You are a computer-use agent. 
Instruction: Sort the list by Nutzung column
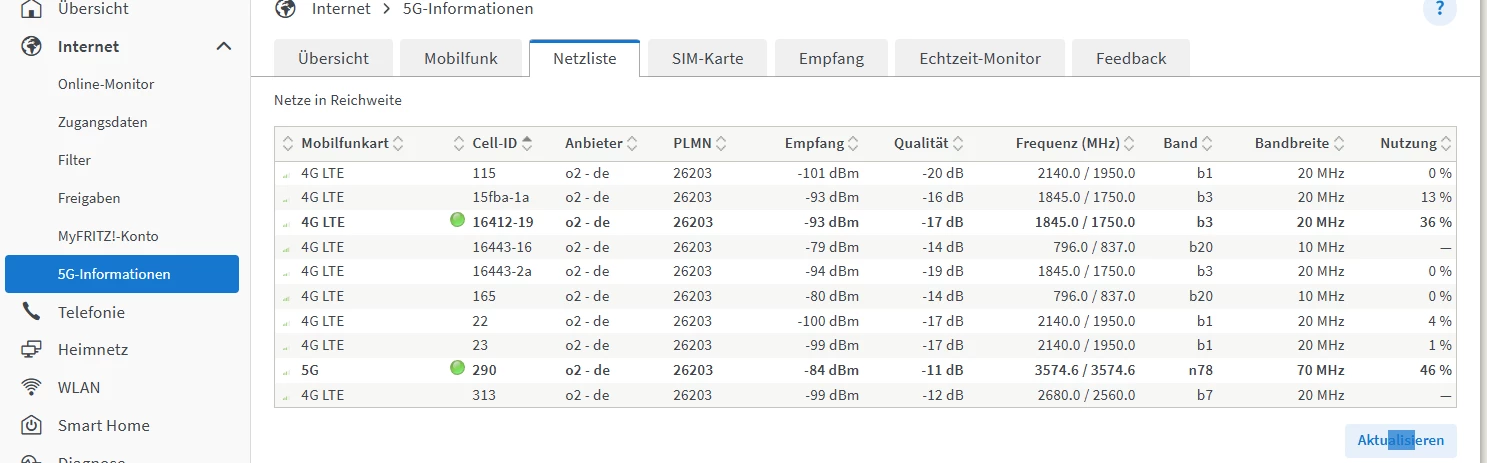click(1408, 143)
